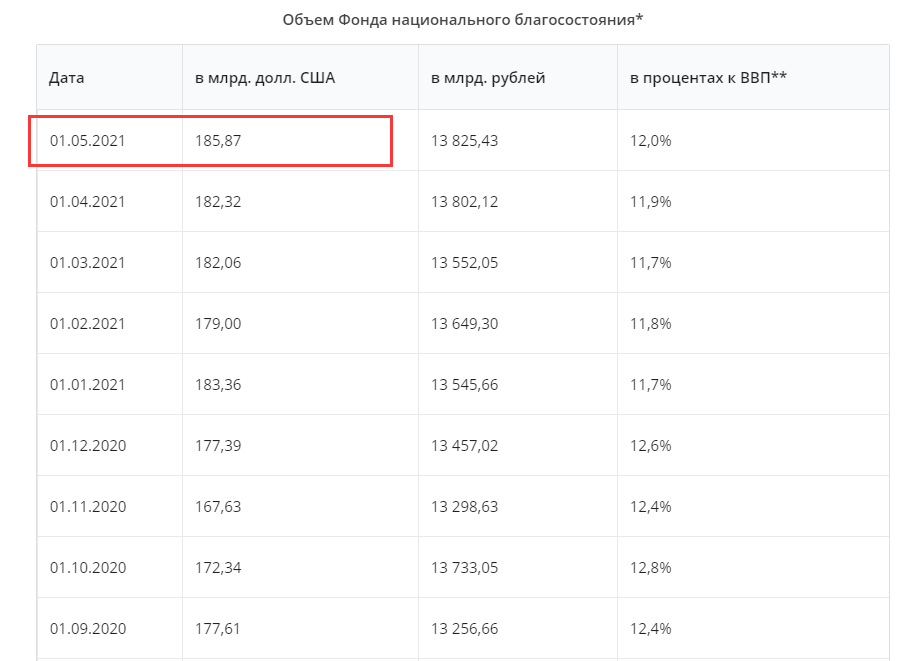The height and width of the screenshot is (661, 907).
Task: Select the dollar value 167,63
Action: point(218,507)
